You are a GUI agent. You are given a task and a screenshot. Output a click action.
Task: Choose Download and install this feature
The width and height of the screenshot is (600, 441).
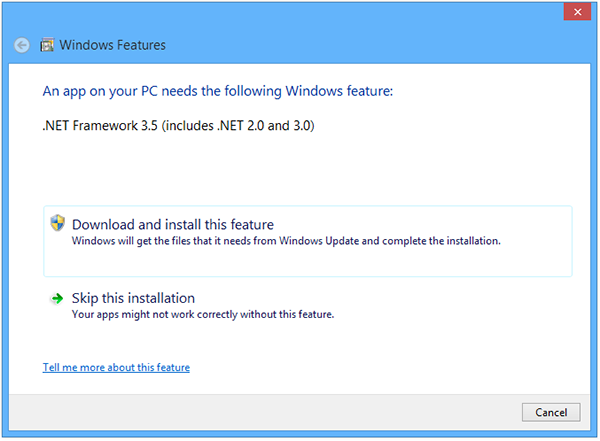[x=308, y=241]
